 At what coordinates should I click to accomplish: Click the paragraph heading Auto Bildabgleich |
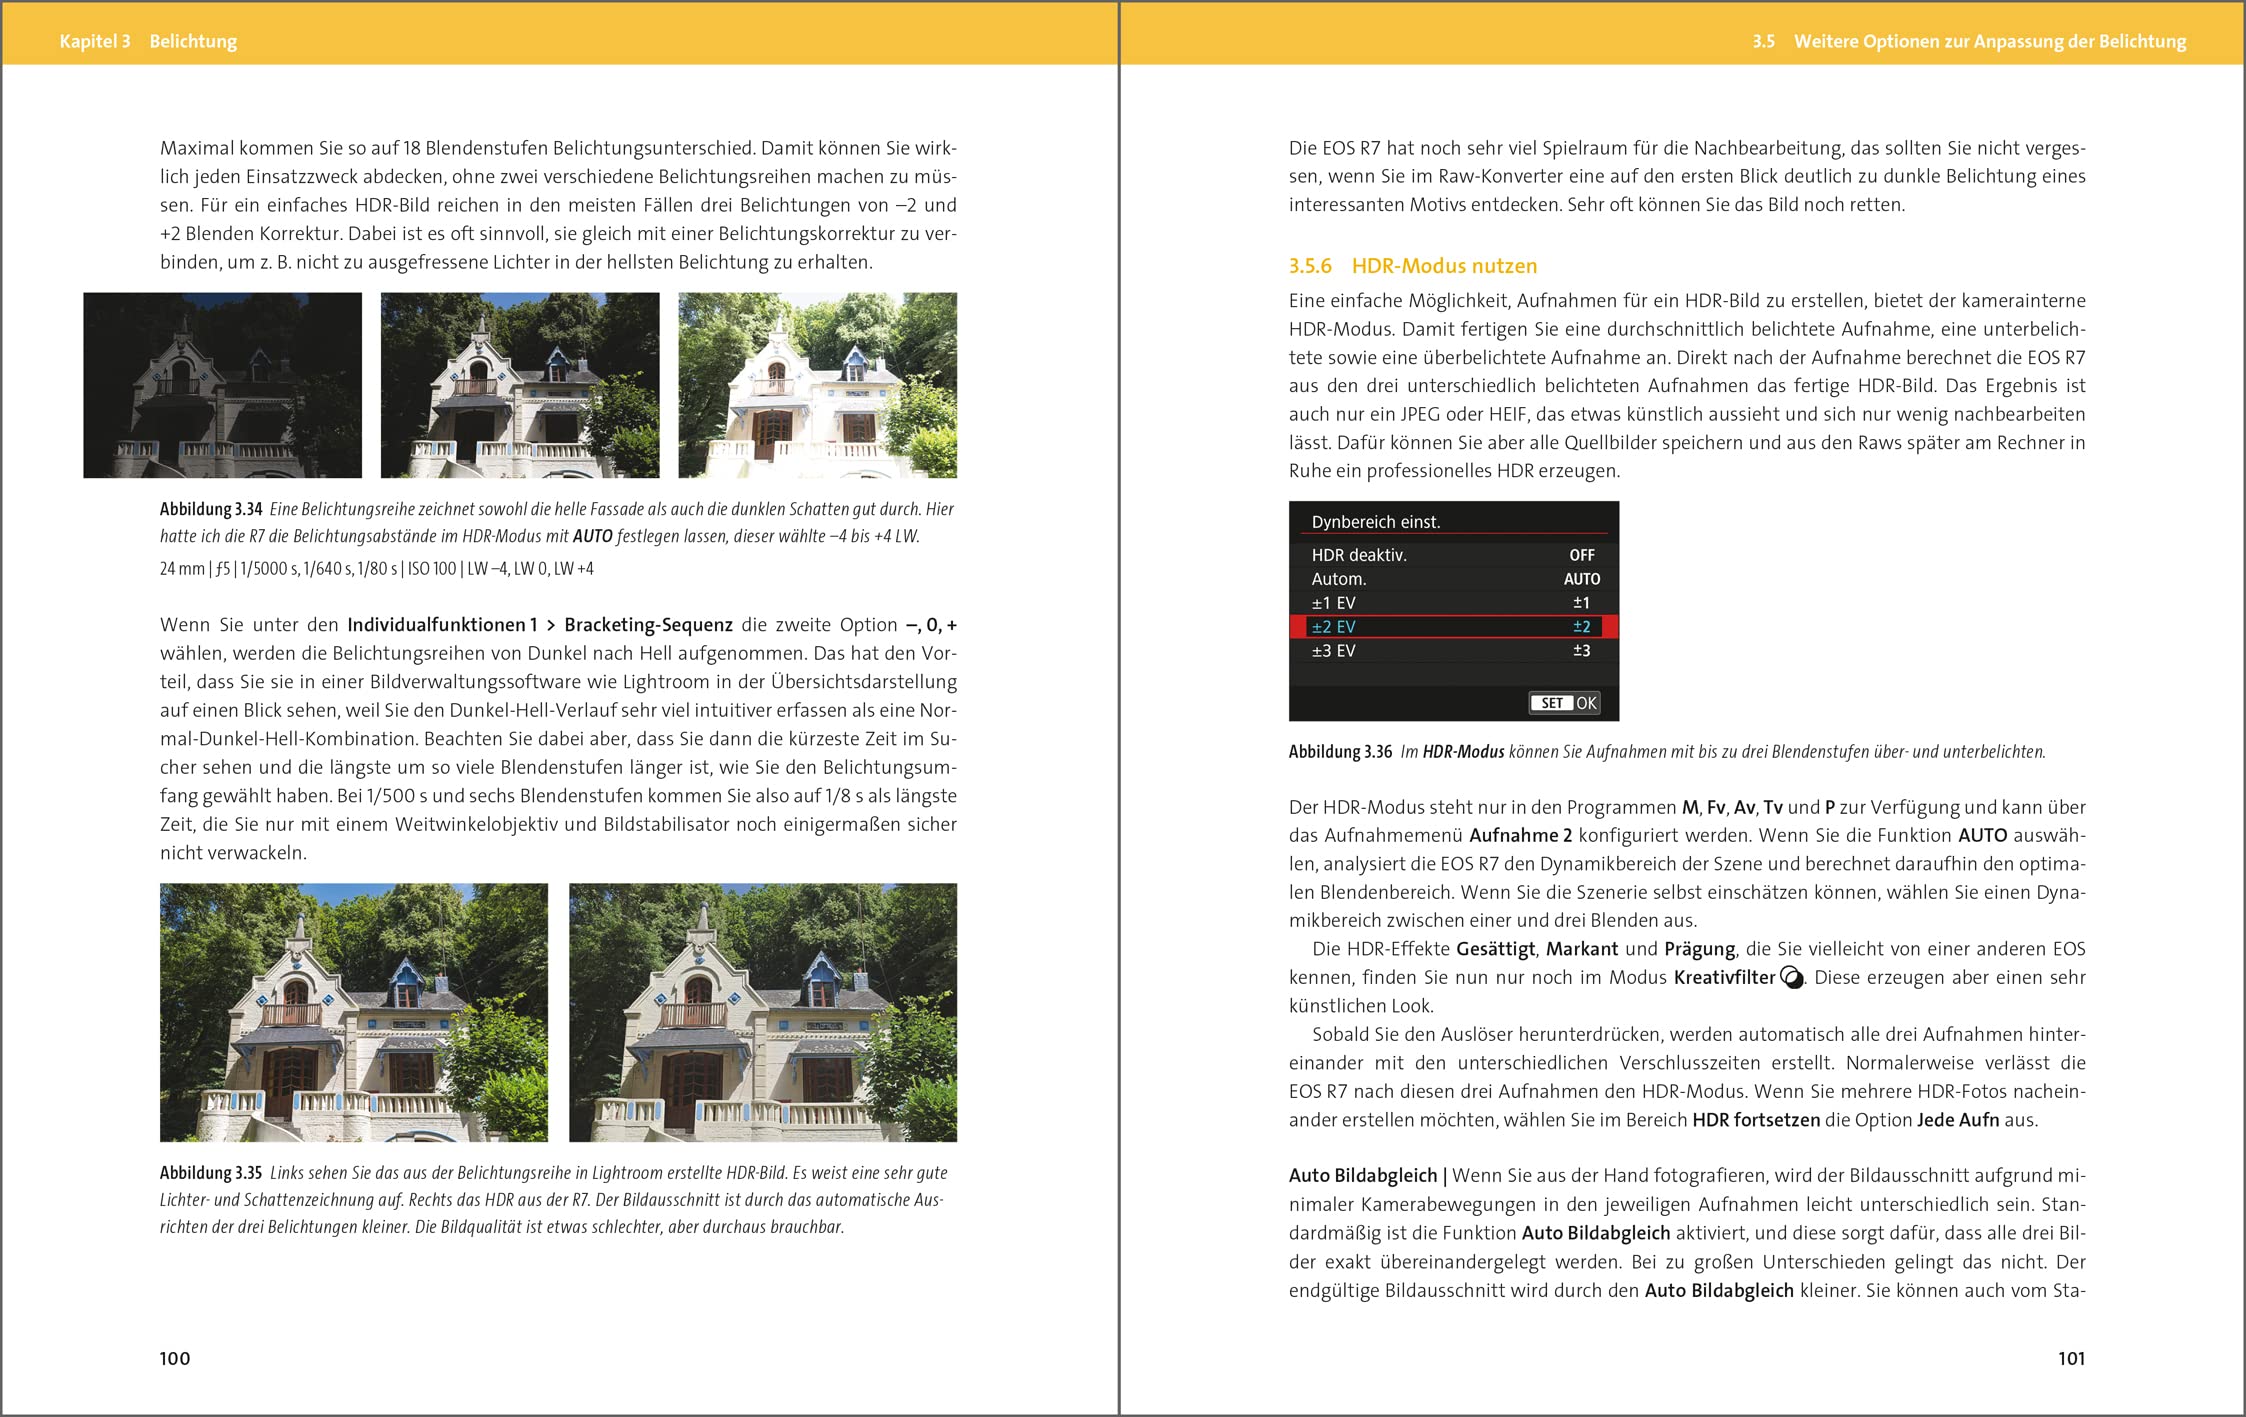pyautogui.click(x=1368, y=1176)
